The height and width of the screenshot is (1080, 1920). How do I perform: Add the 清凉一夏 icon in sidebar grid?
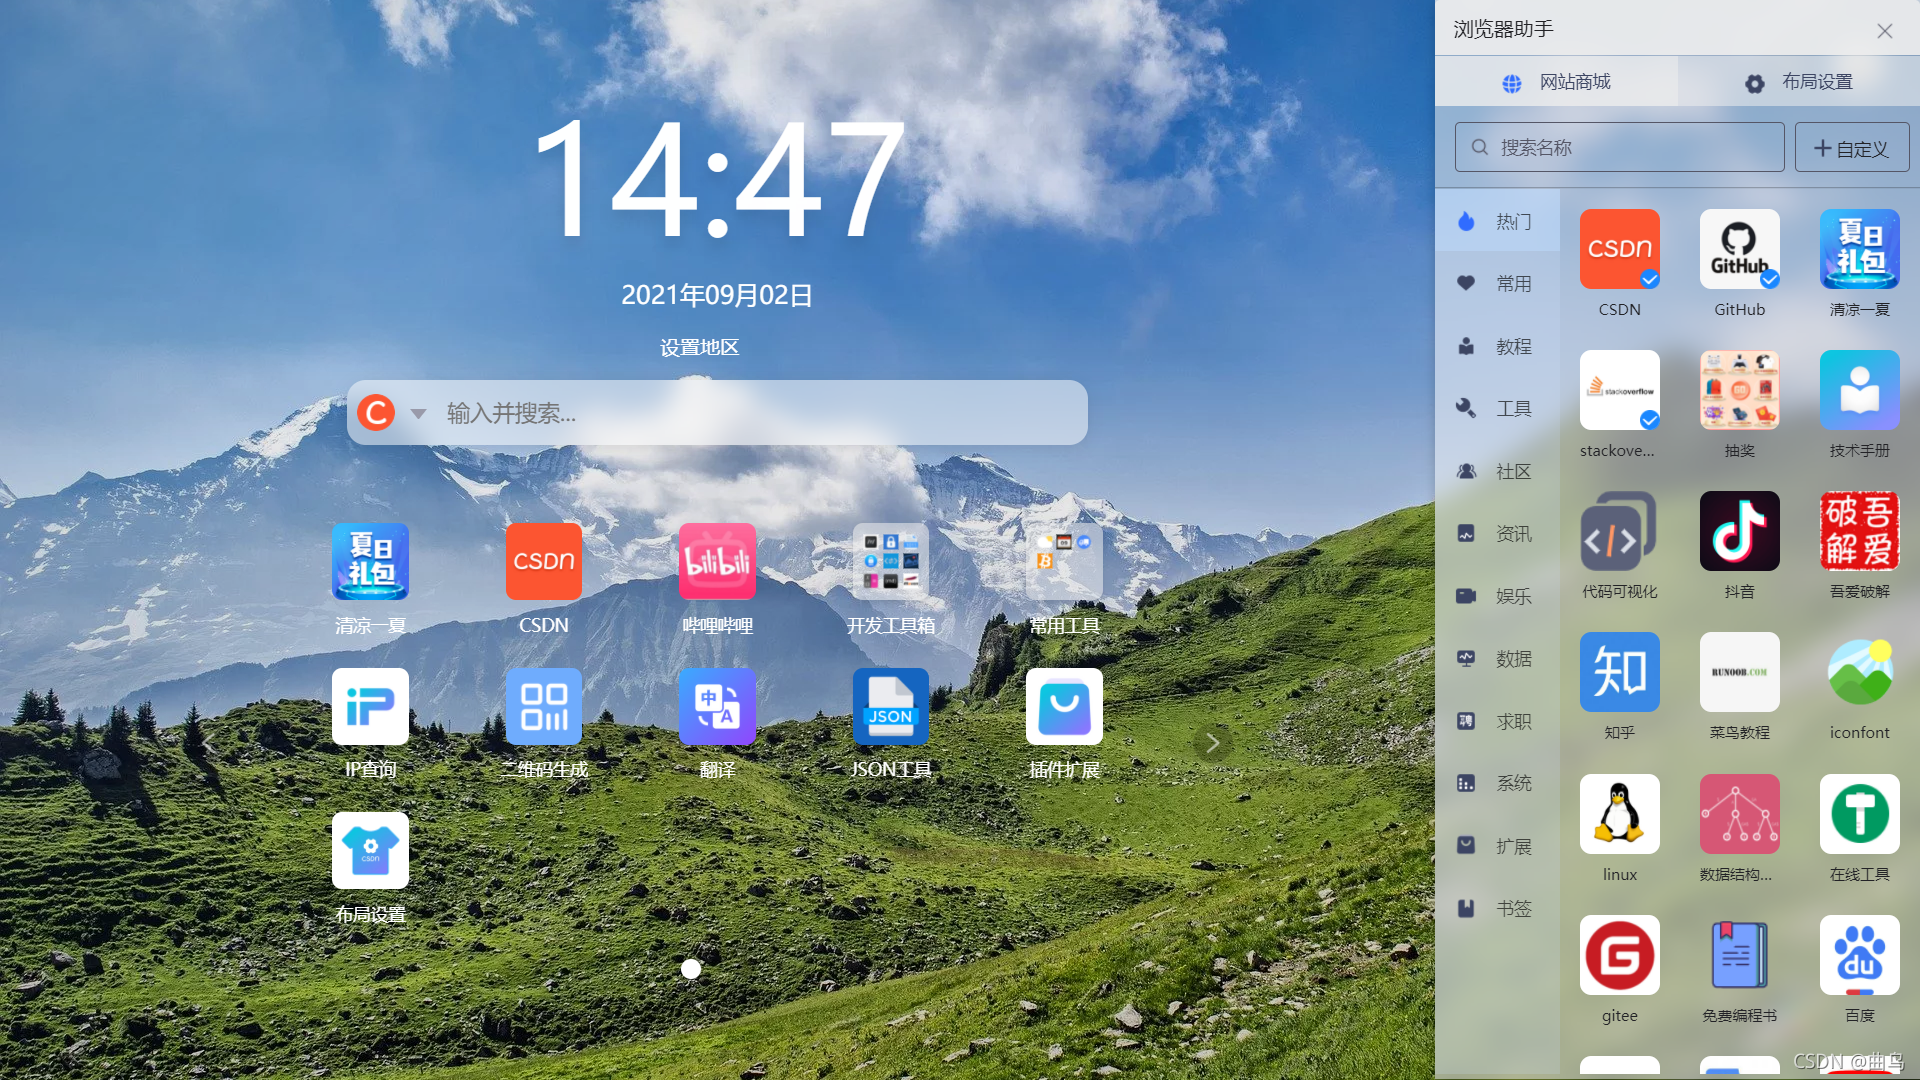pos(1859,249)
